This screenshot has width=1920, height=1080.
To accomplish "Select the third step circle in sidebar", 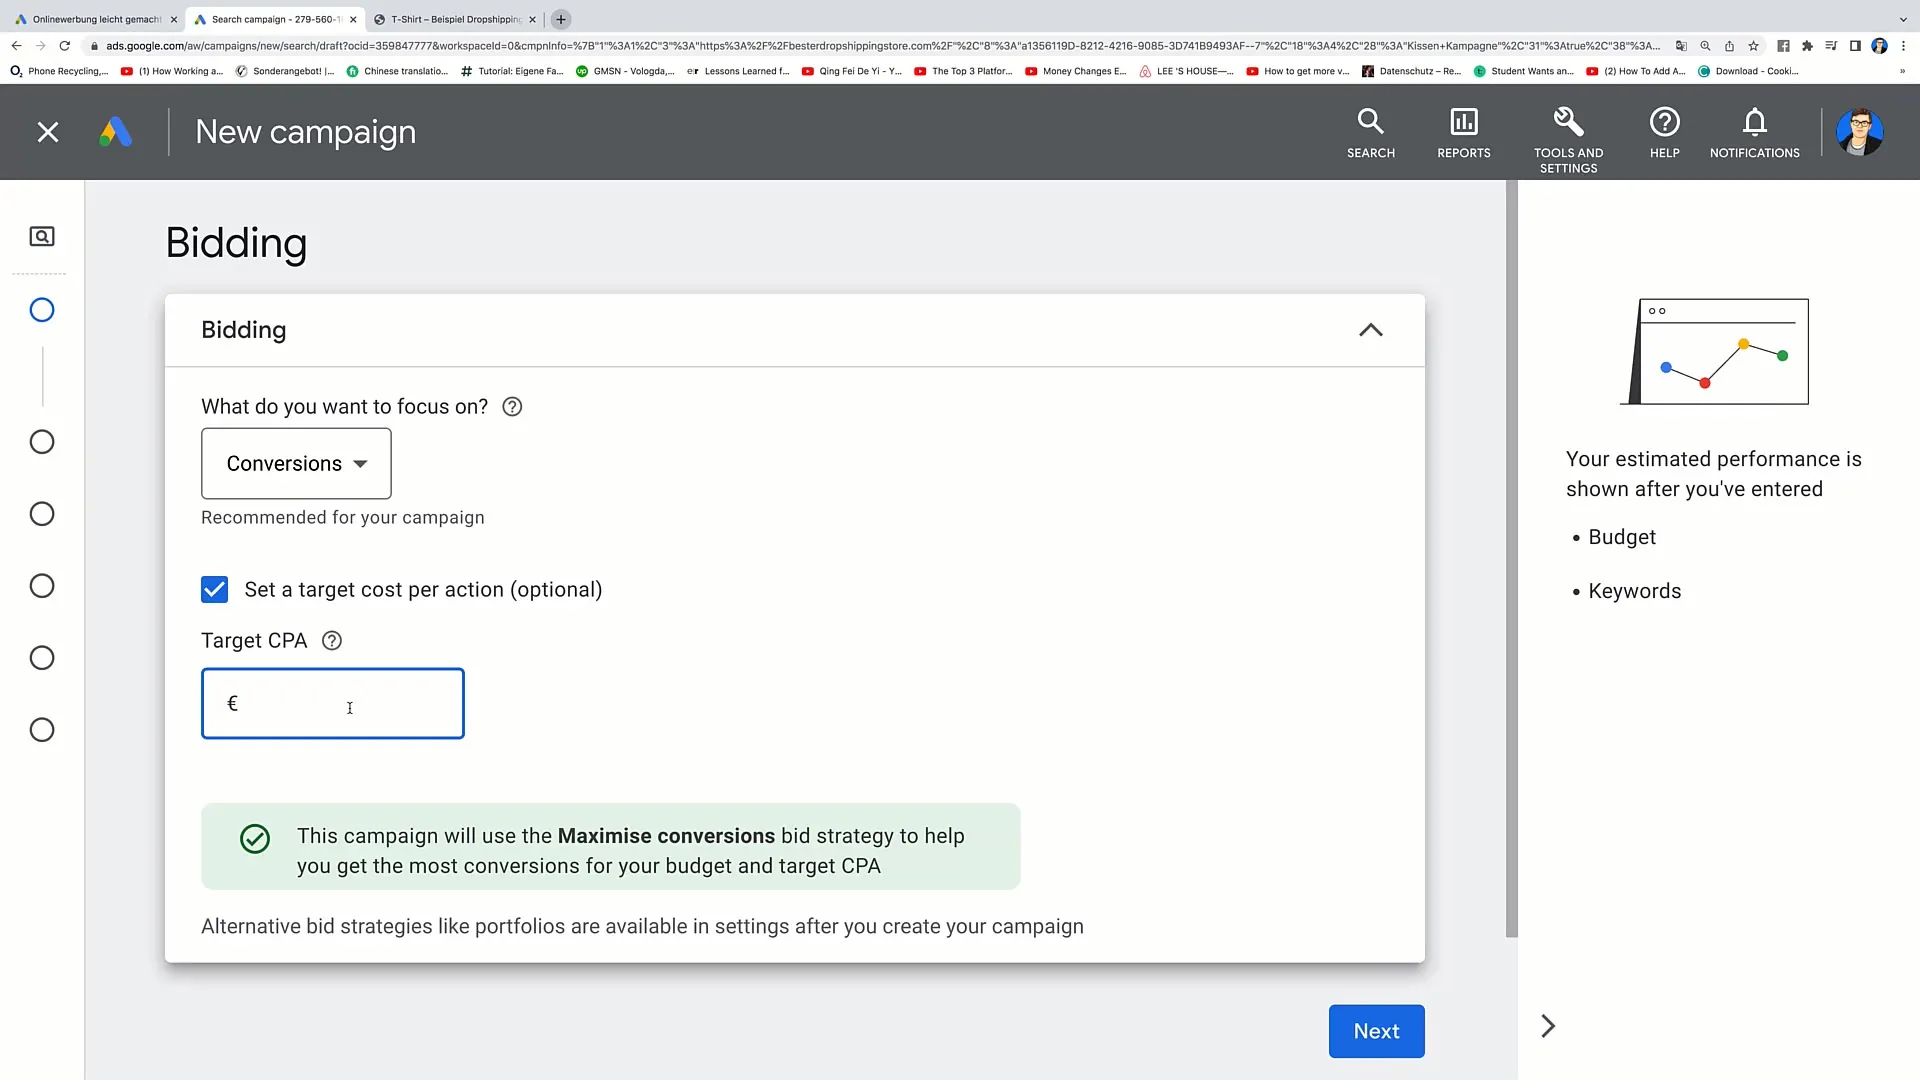I will [42, 514].
